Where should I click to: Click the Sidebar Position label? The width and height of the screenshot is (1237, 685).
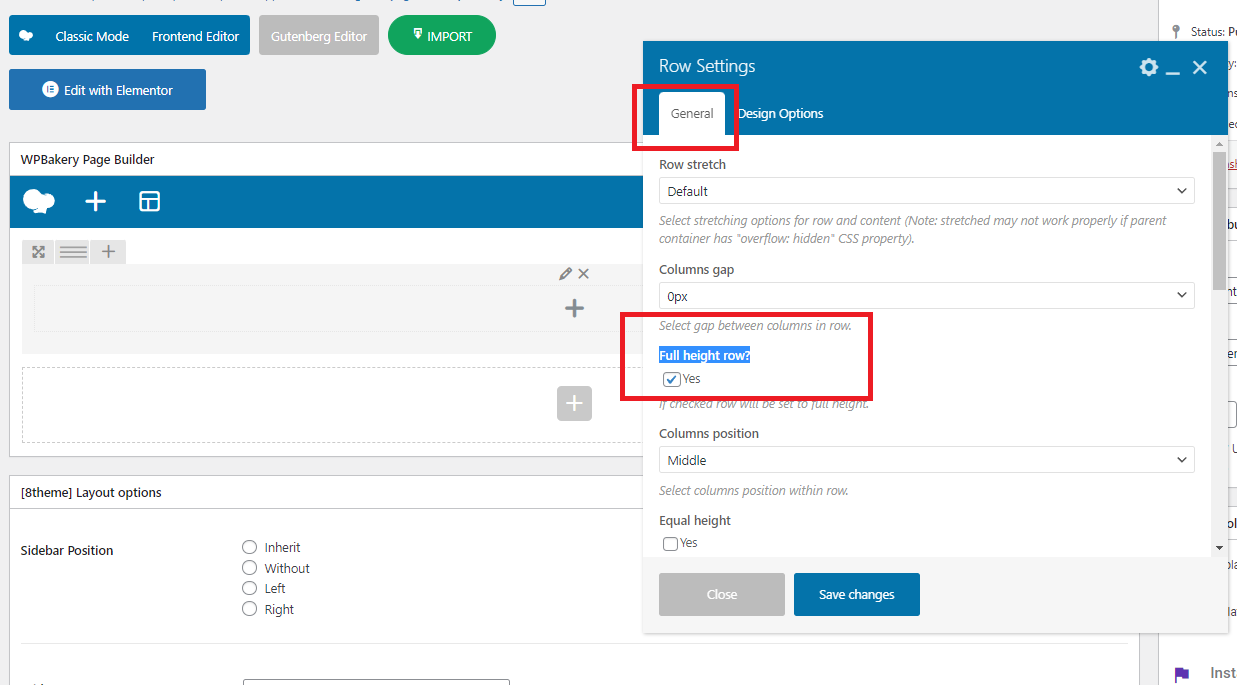[x=67, y=550]
